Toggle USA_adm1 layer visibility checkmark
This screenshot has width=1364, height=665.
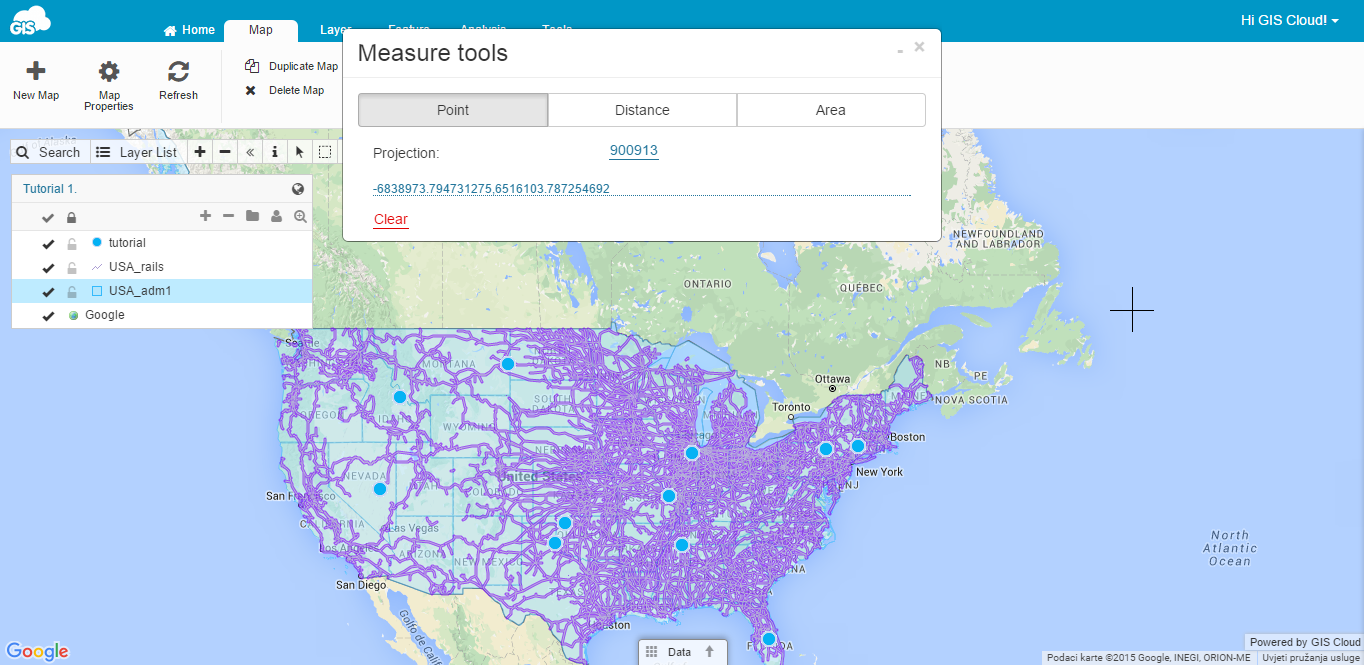coord(48,292)
